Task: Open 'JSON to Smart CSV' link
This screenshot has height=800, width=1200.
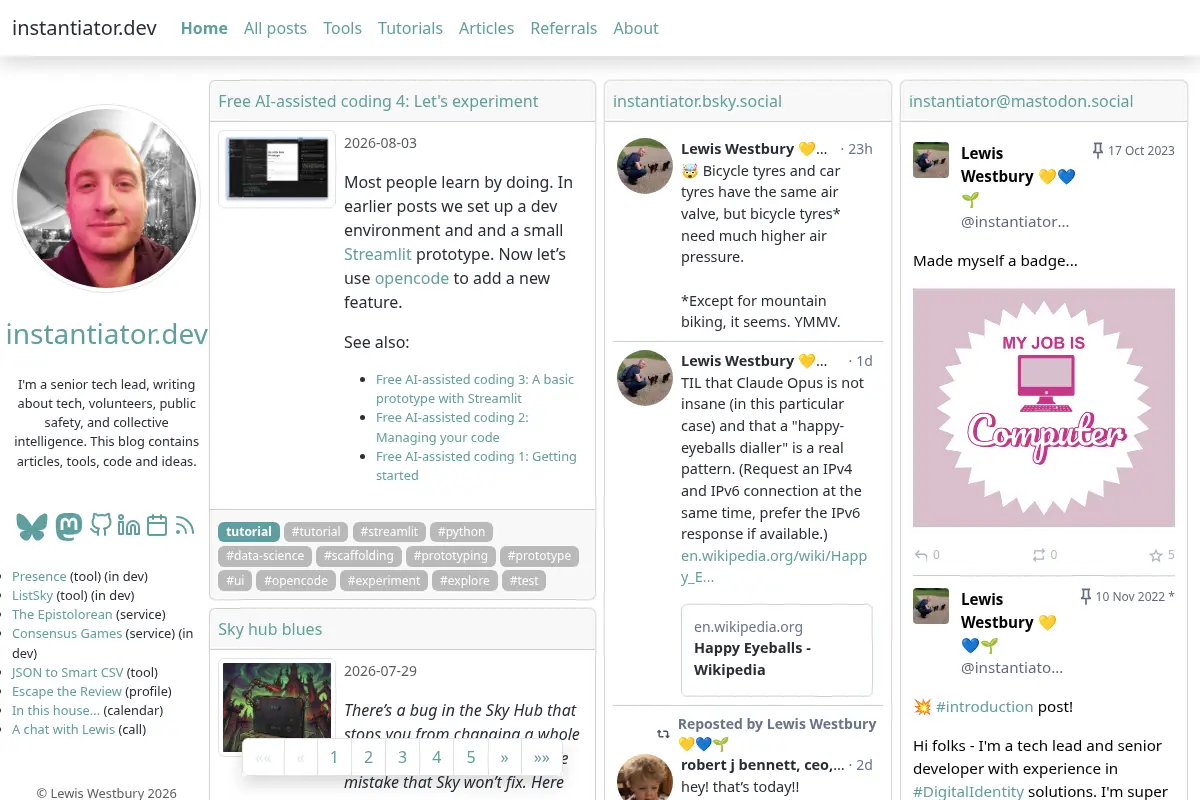Action: 67,672
